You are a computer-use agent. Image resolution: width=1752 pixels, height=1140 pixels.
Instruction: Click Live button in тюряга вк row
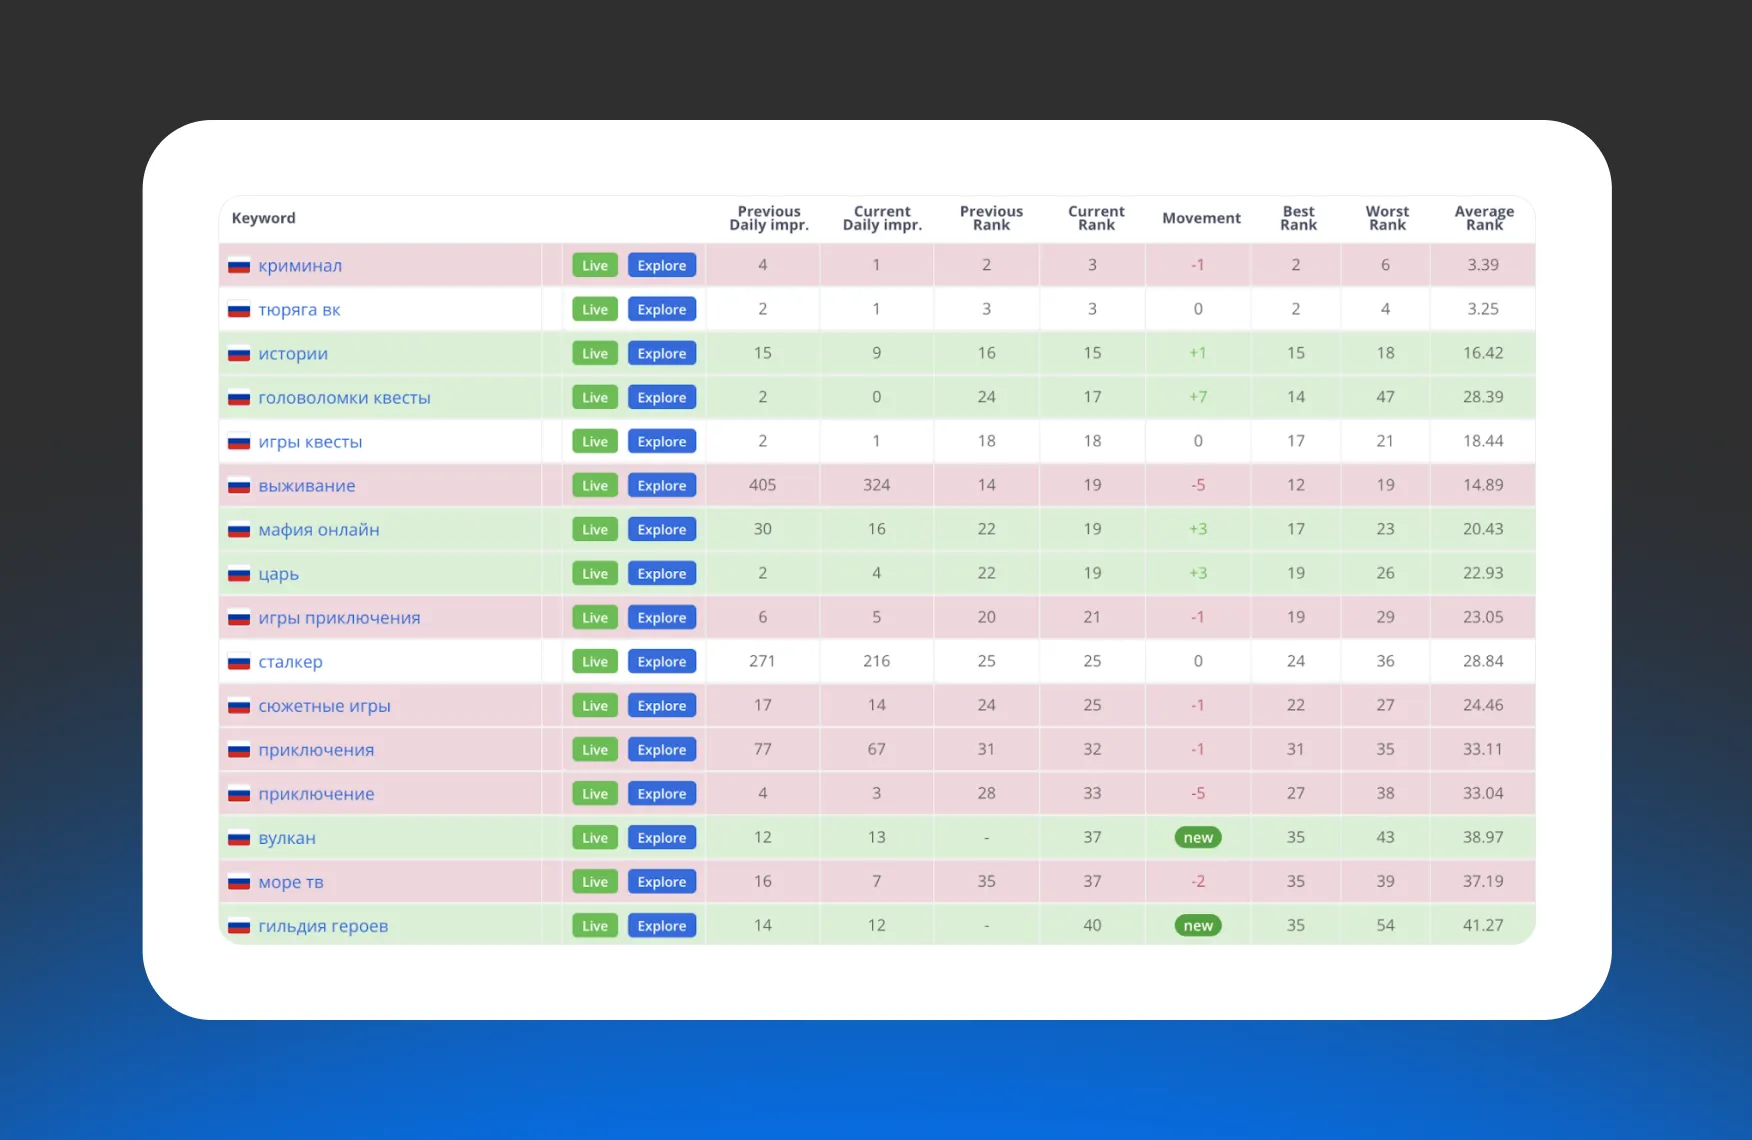595,310
